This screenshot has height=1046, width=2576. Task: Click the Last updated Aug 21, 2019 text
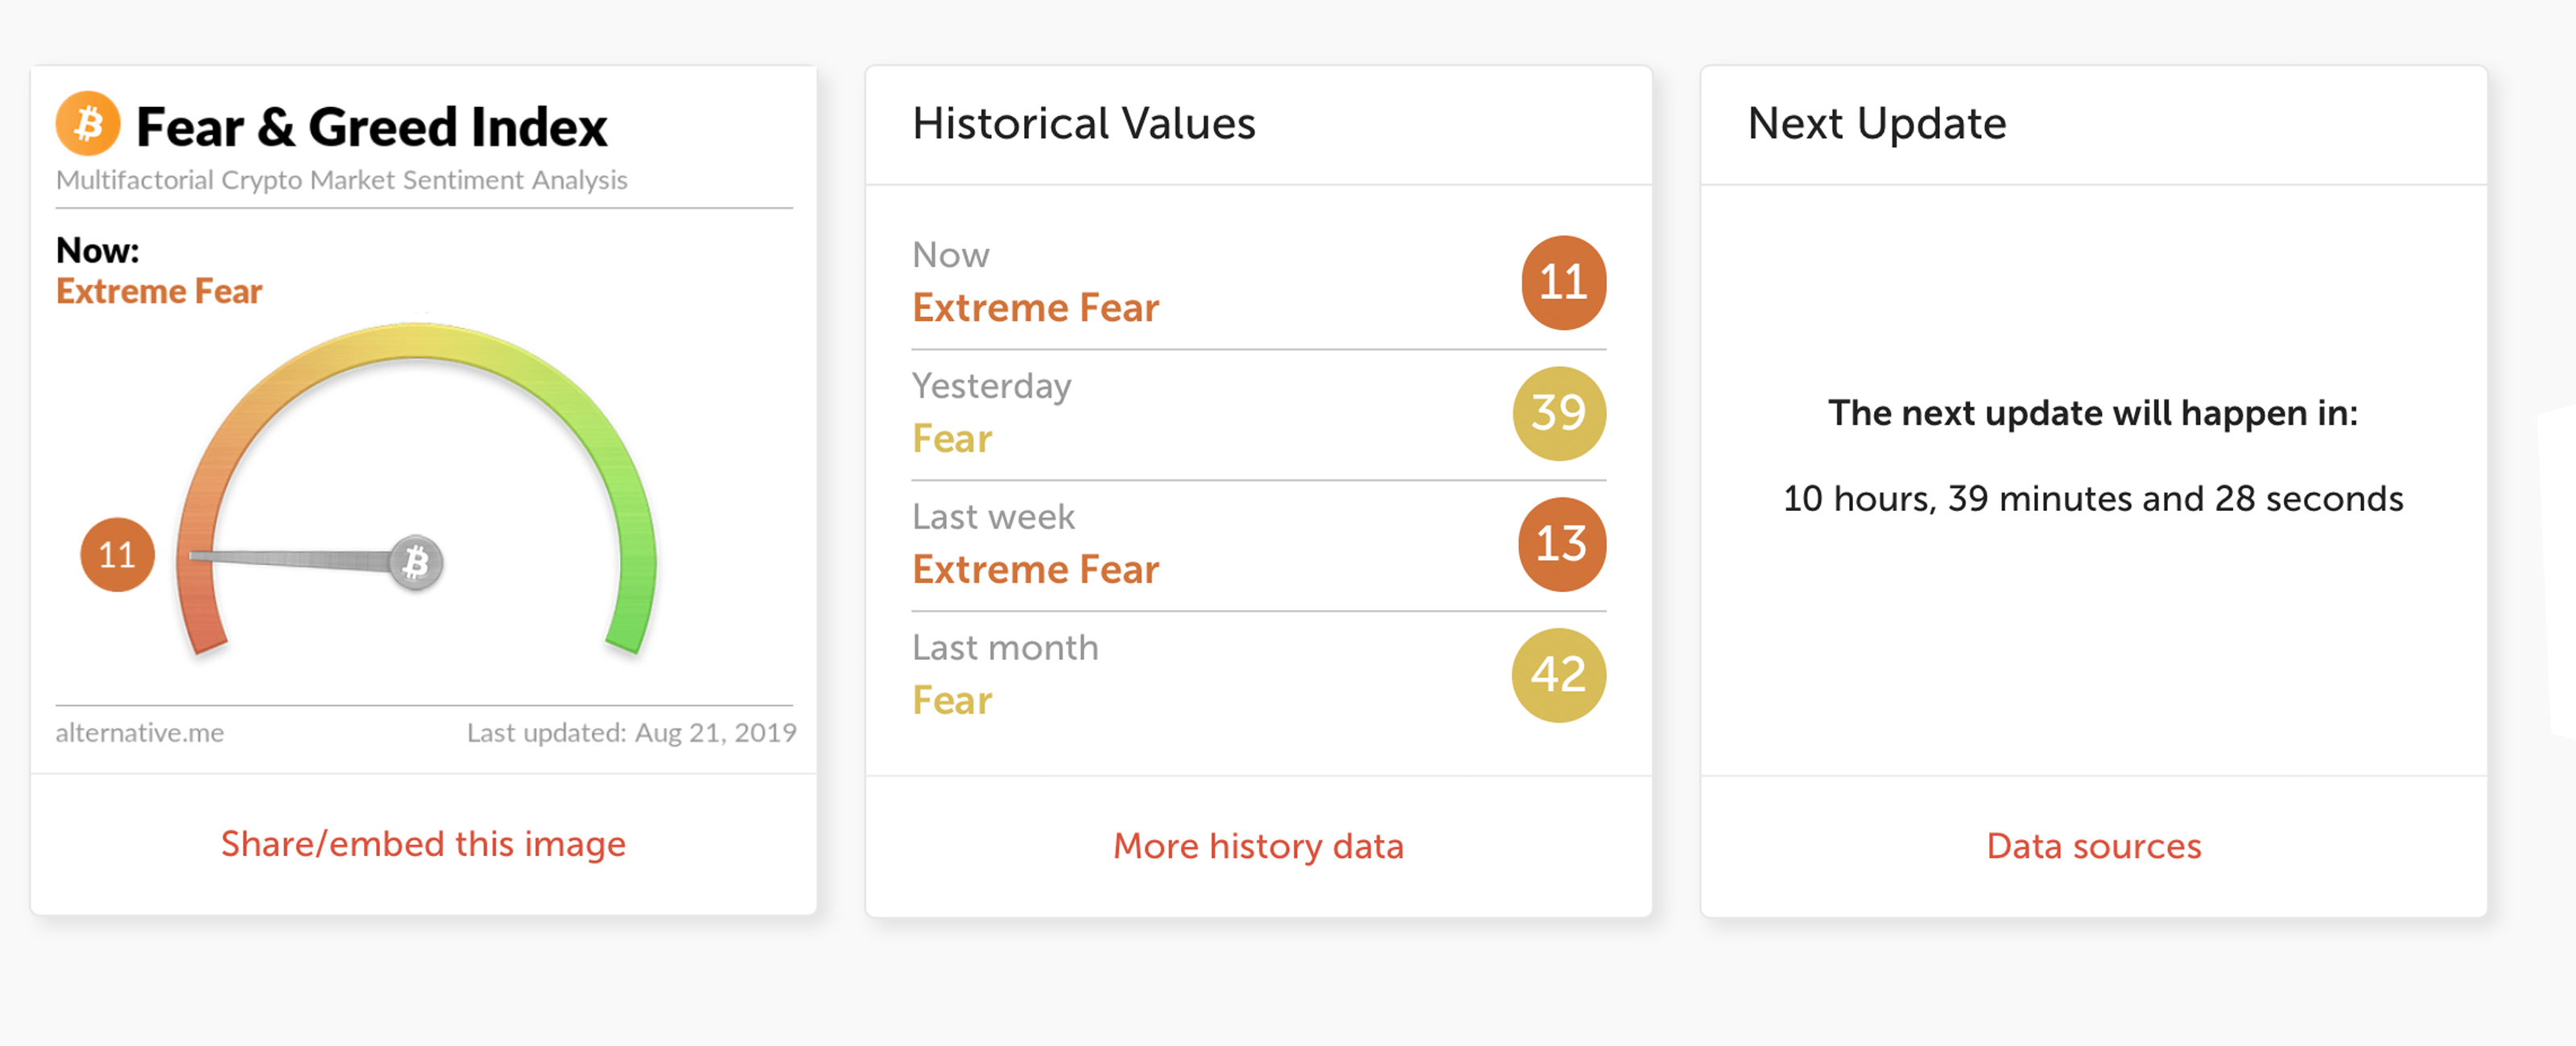point(631,733)
